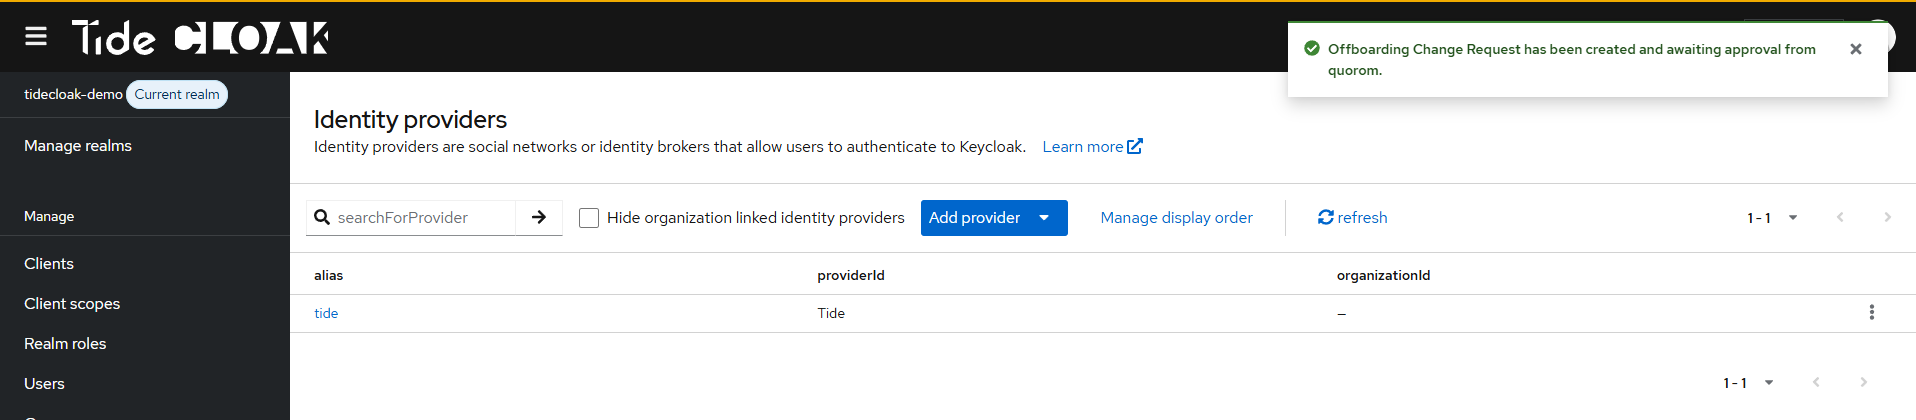Open the Learn more link
1916x420 pixels.
(x=1091, y=147)
